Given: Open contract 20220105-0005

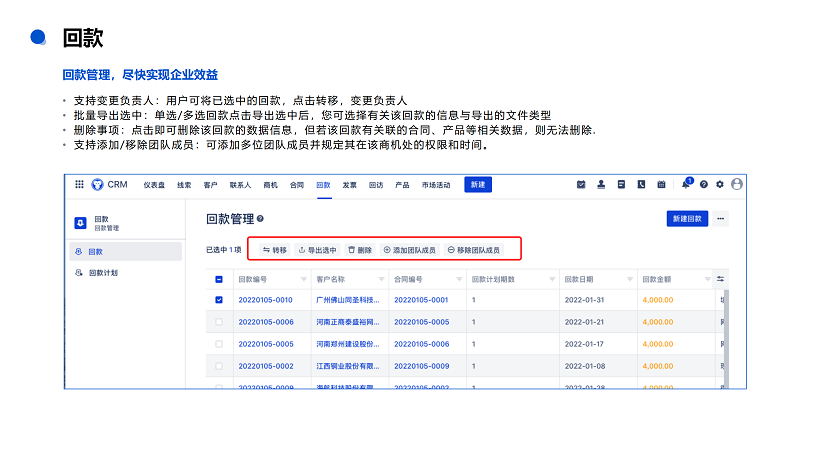Looking at the screenshot, I should pyautogui.click(x=422, y=322).
